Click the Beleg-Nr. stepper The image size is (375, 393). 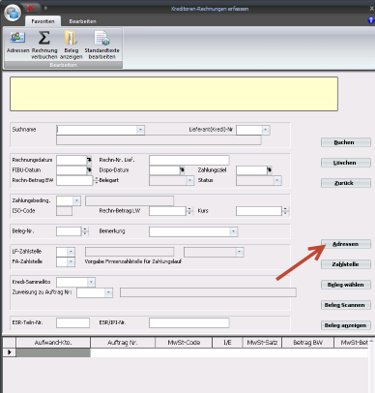pyautogui.click(x=85, y=231)
